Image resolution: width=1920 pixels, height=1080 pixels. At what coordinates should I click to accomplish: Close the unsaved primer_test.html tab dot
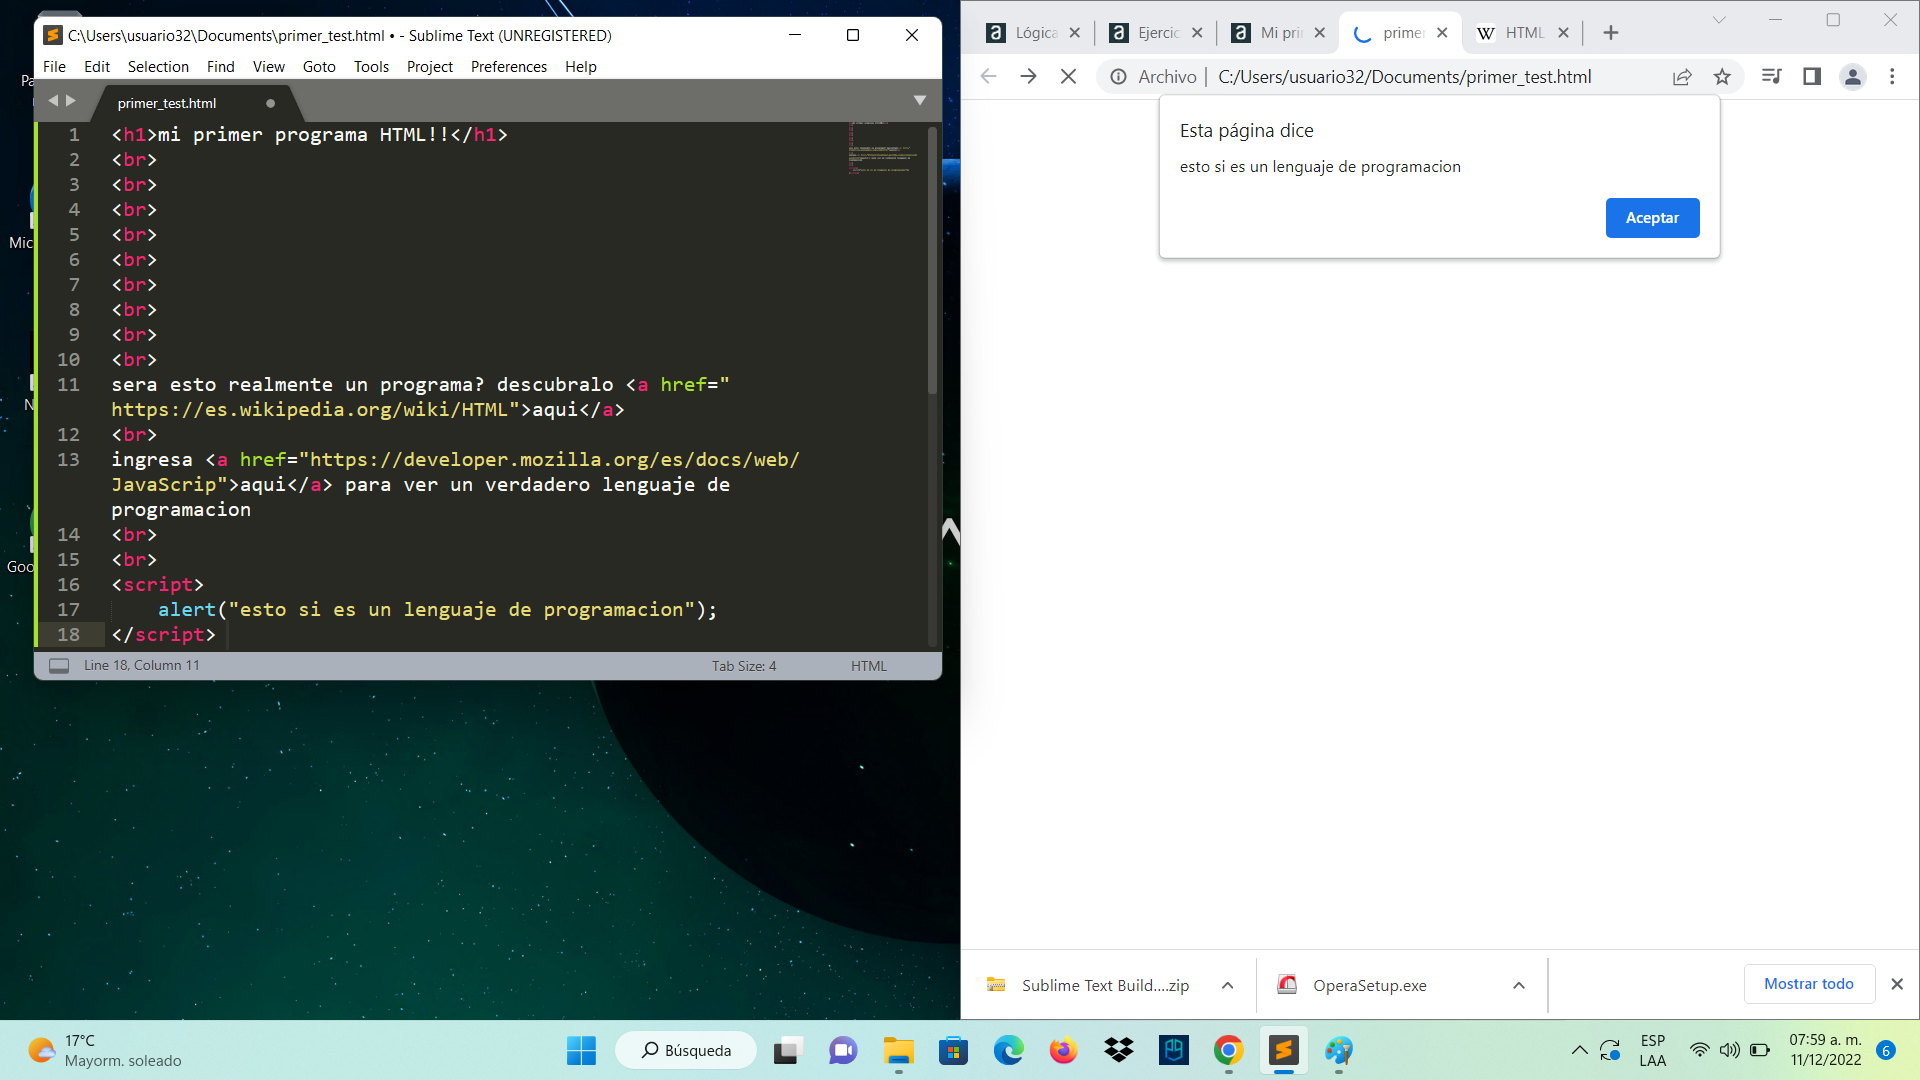(270, 103)
